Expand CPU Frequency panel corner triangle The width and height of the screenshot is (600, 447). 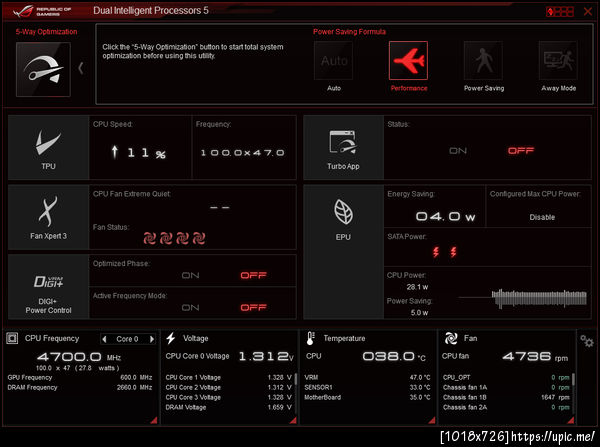154,420
